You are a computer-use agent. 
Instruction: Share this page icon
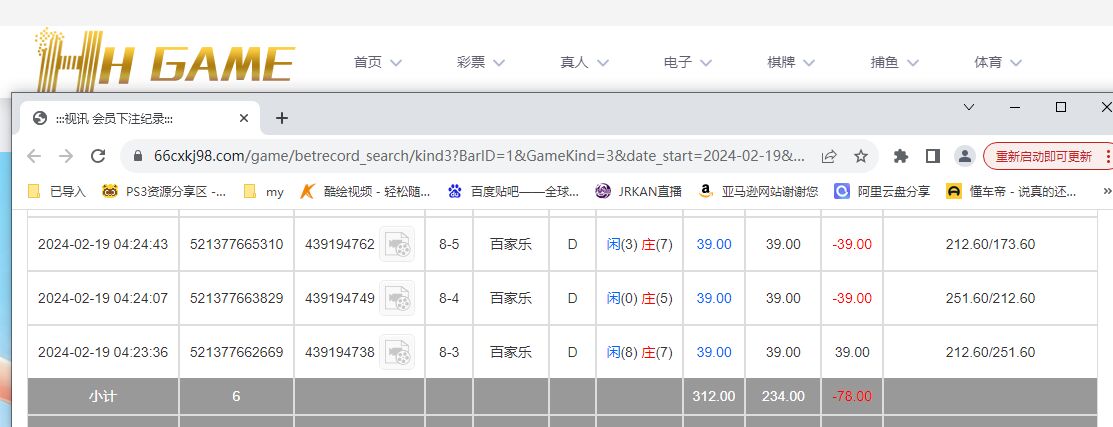828,156
